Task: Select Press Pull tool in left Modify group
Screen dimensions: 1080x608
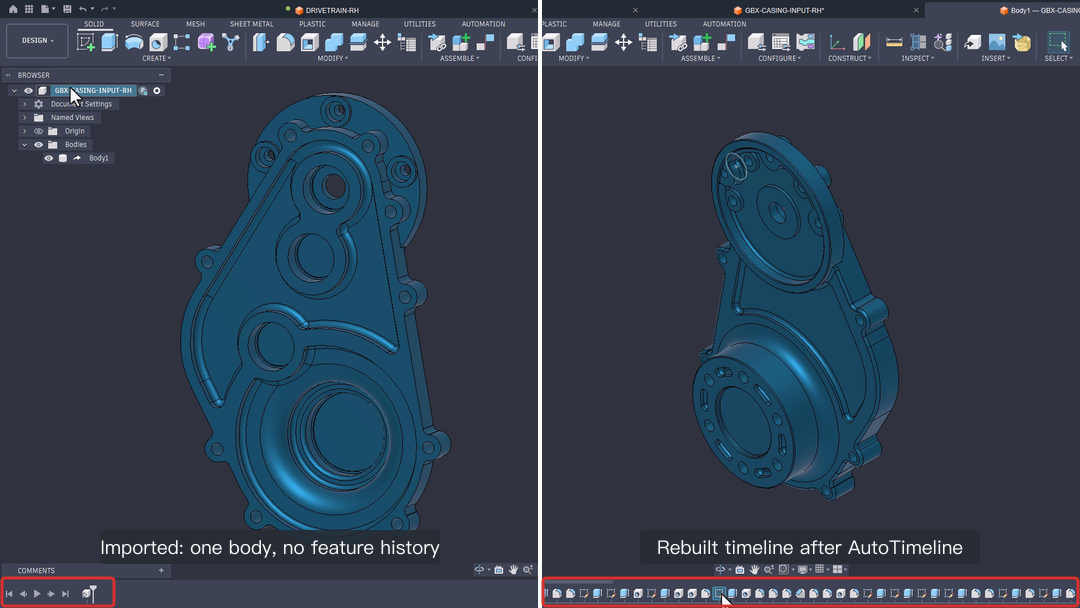Action: point(261,42)
